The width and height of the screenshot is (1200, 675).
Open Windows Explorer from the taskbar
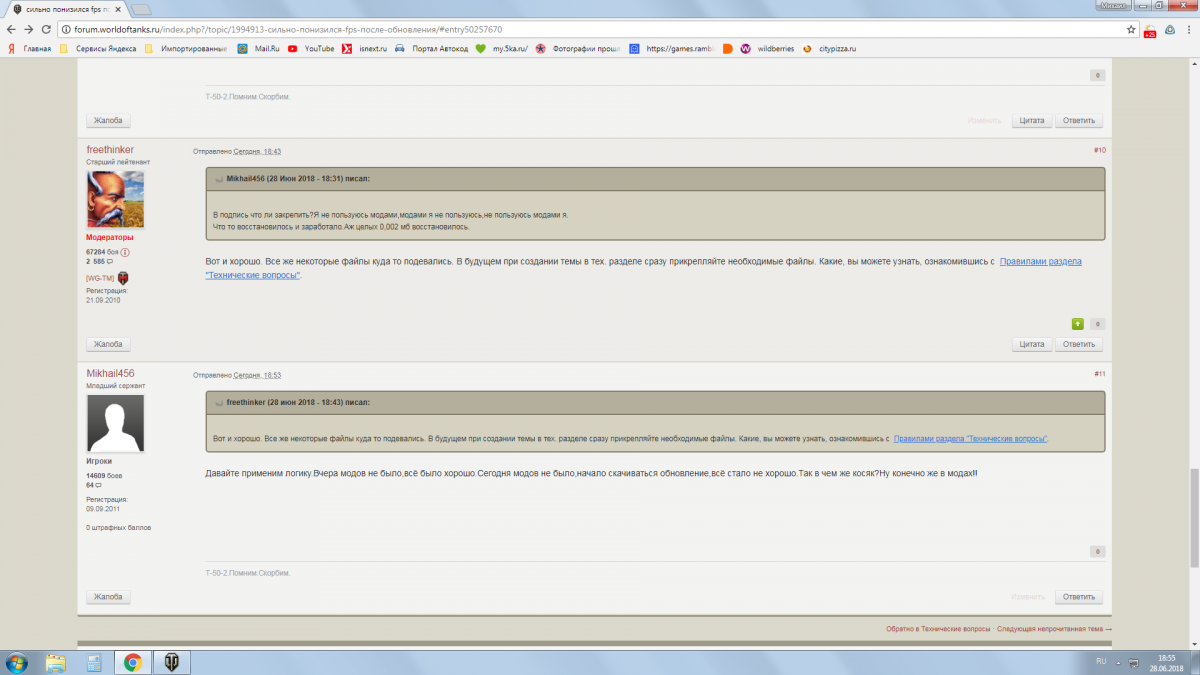coord(55,661)
